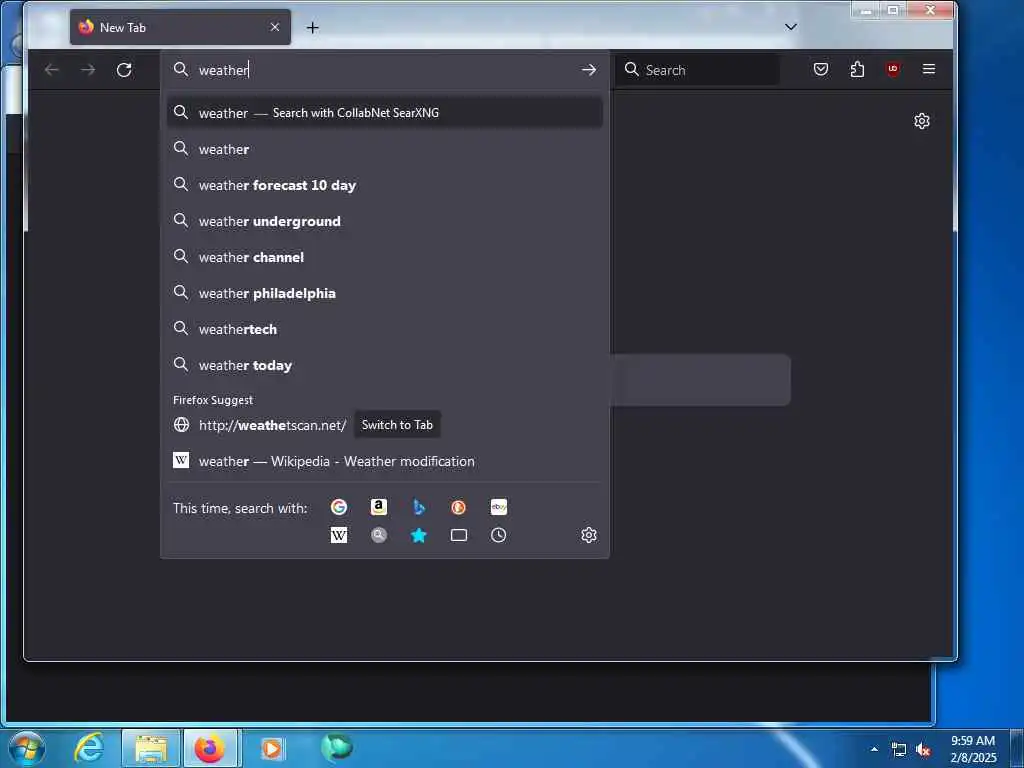
Task: Choose Search with CollabNet SearXNG result
Action: [385, 113]
